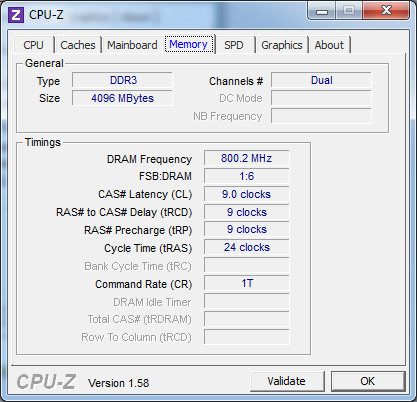Click the Size field showing 4096 MBytes
Image resolution: width=417 pixels, height=402 pixels.
[x=122, y=98]
